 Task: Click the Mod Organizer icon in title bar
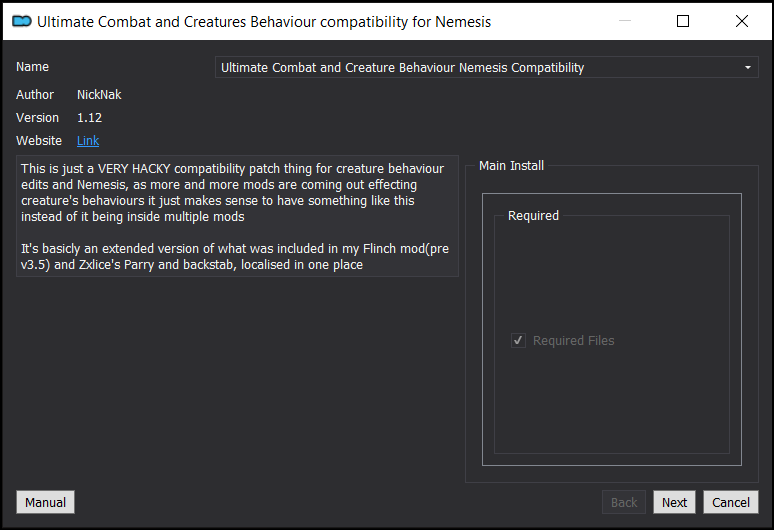click(22, 21)
